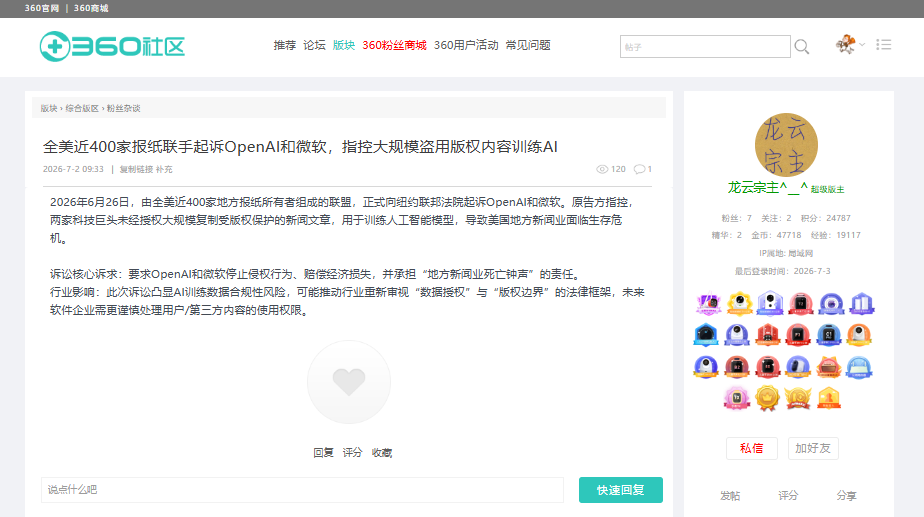Open the 推荐 nav item

click(x=285, y=45)
